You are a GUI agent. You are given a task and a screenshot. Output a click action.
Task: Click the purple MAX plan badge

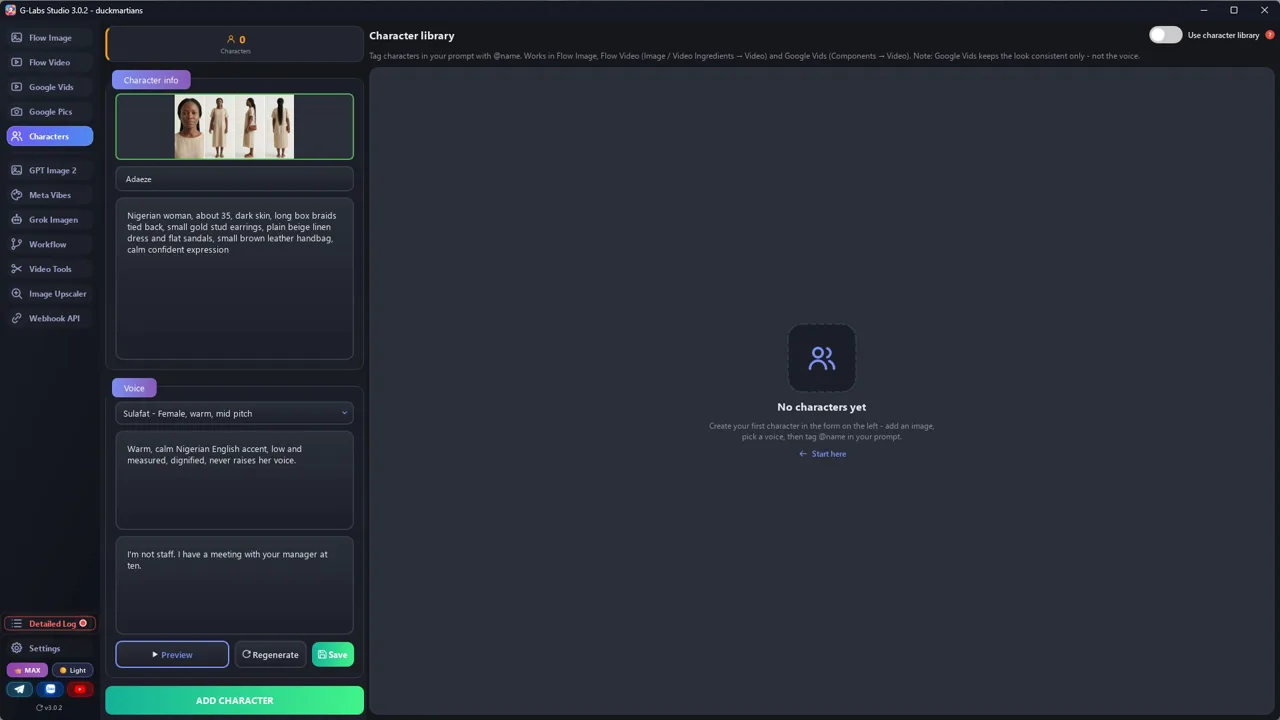pyautogui.click(x=27, y=670)
